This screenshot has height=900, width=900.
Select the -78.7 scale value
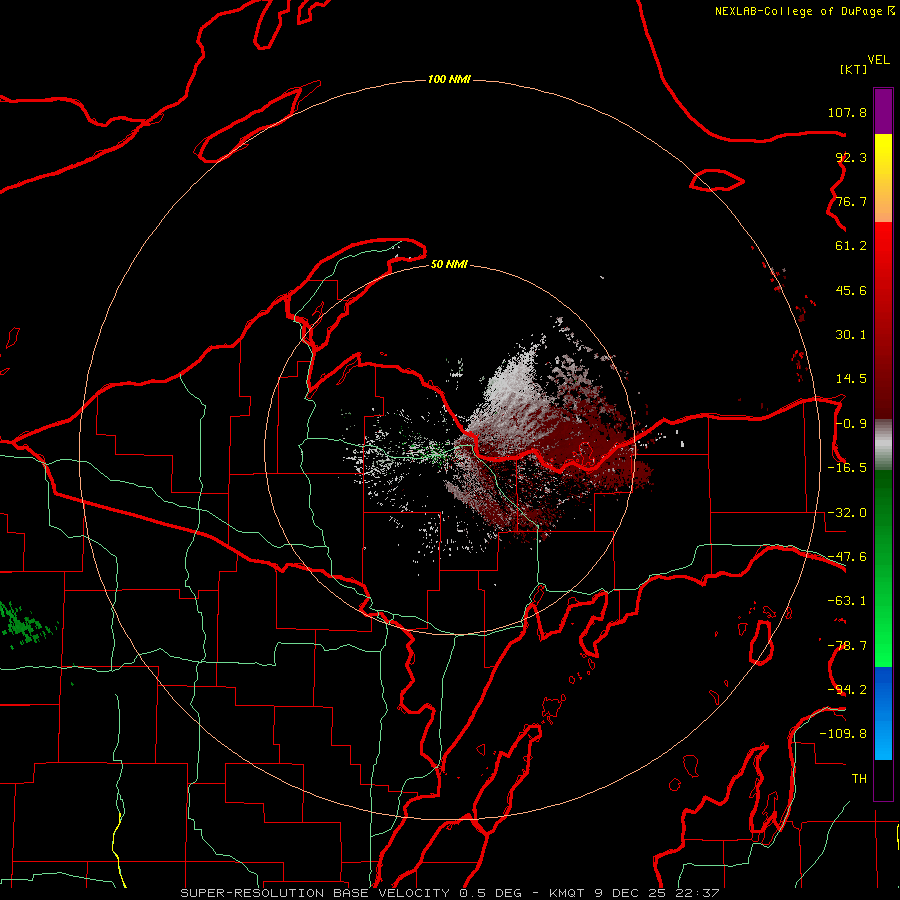847,646
